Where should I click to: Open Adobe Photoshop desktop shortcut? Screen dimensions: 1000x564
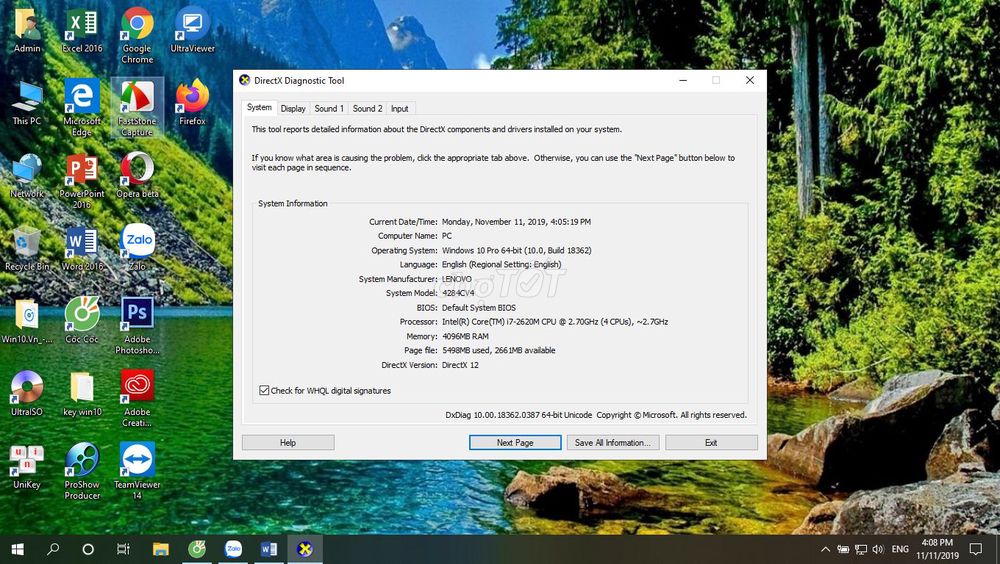point(137,326)
